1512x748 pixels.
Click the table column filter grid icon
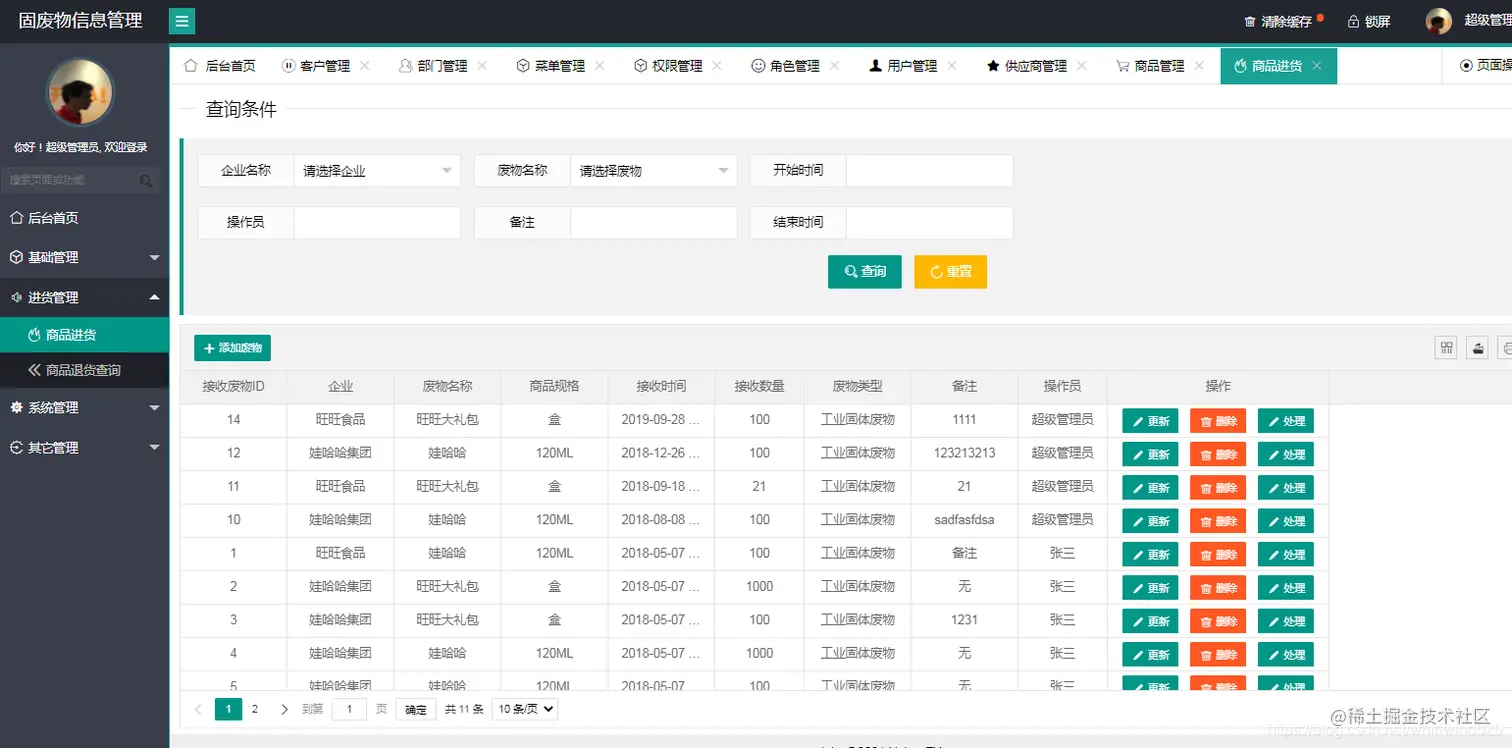coord(1446,347)
